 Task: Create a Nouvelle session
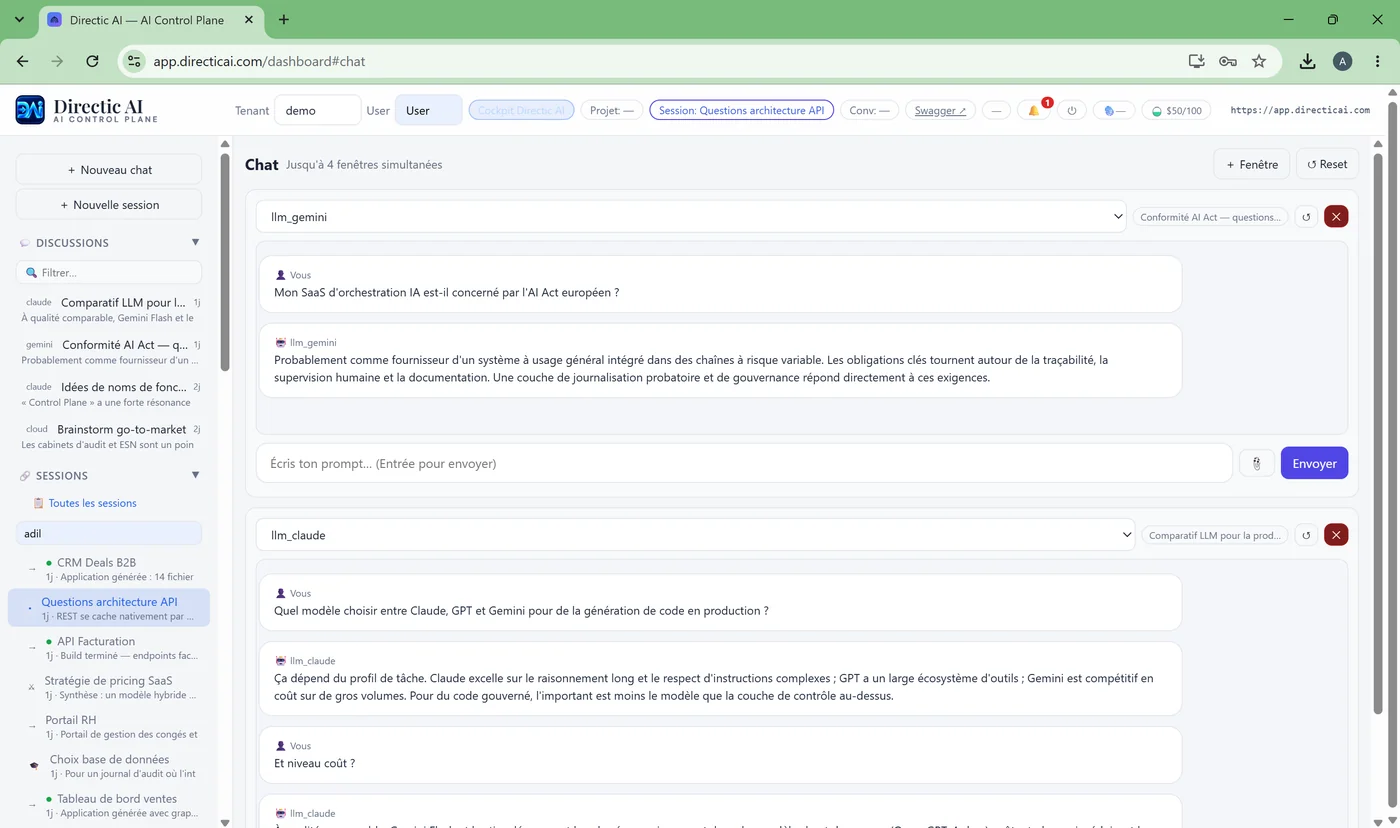[109, 204]
